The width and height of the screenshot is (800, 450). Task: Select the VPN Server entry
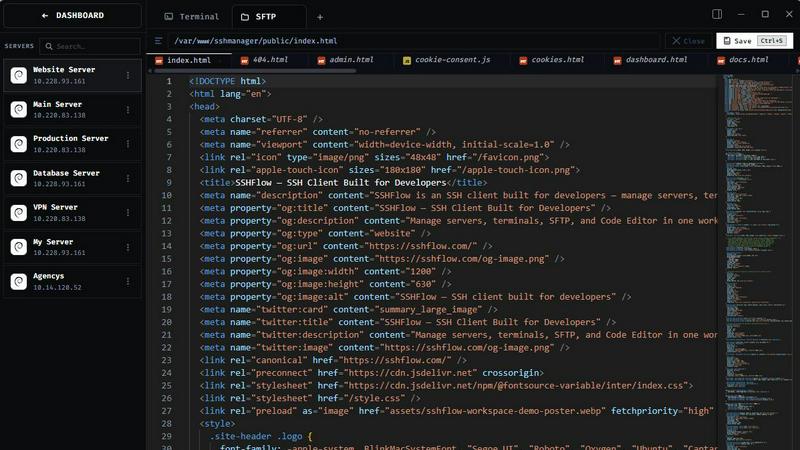pos(72,212)
